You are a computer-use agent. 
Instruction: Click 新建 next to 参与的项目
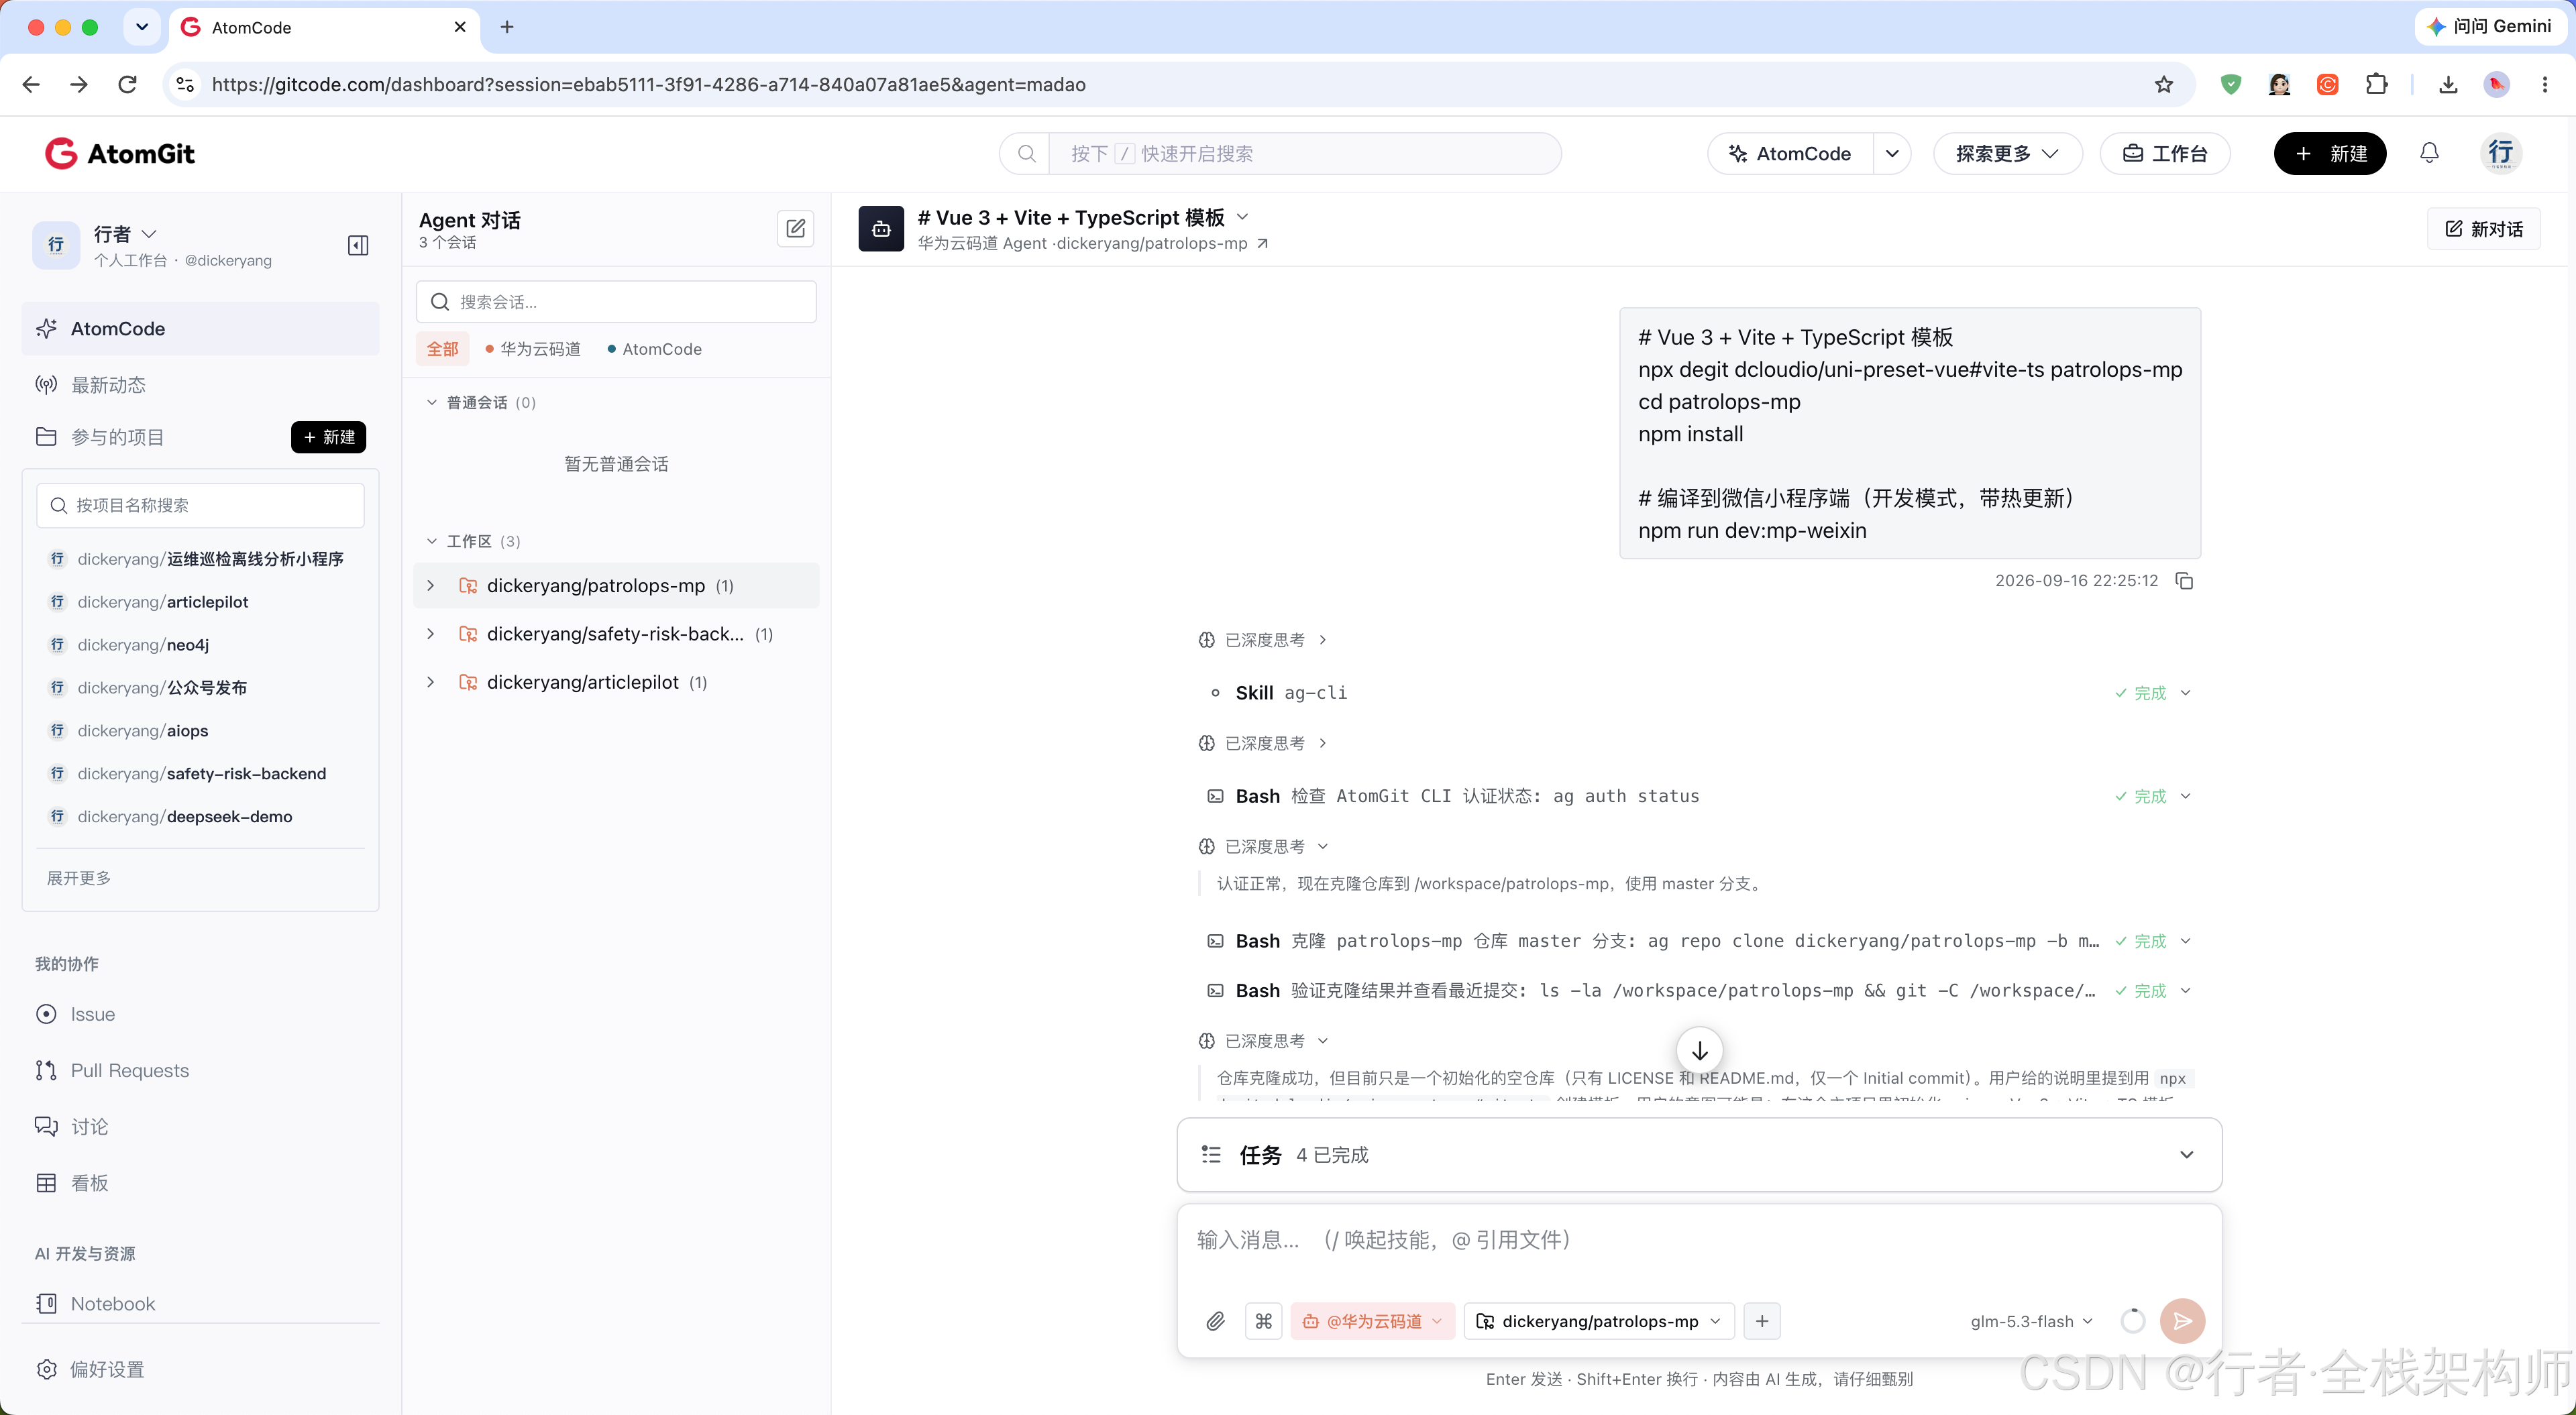(329, 437)
